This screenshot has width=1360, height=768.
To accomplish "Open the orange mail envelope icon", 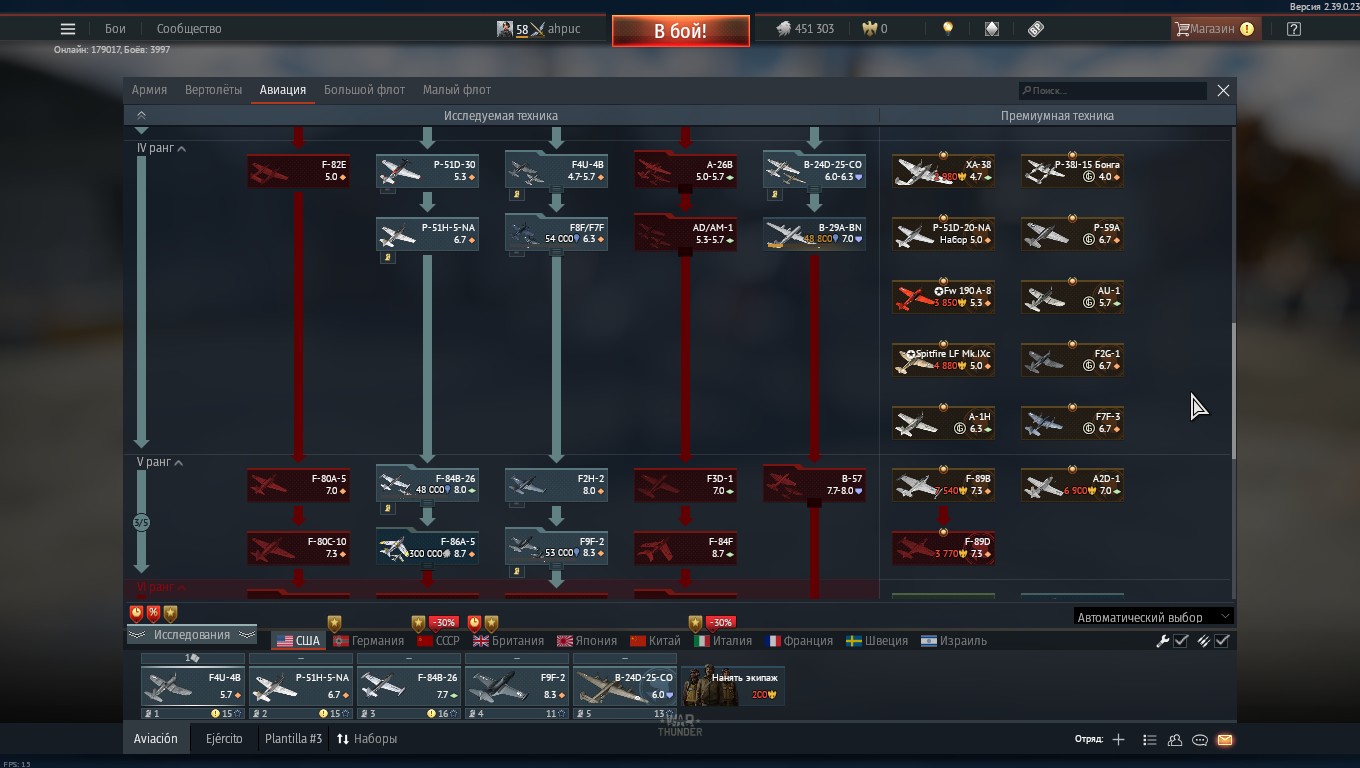I will [x=1225, y=740].
